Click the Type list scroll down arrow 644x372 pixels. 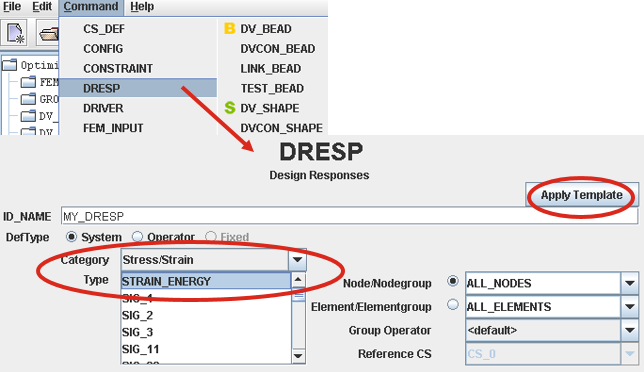(298, 356)
